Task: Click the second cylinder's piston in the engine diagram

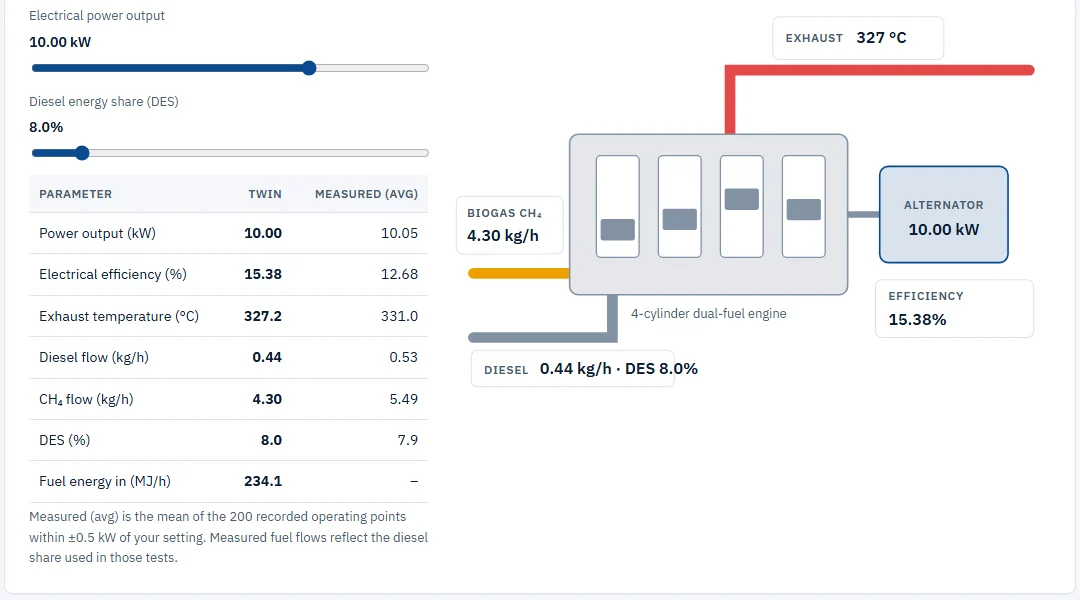Action: coord(680,219)
